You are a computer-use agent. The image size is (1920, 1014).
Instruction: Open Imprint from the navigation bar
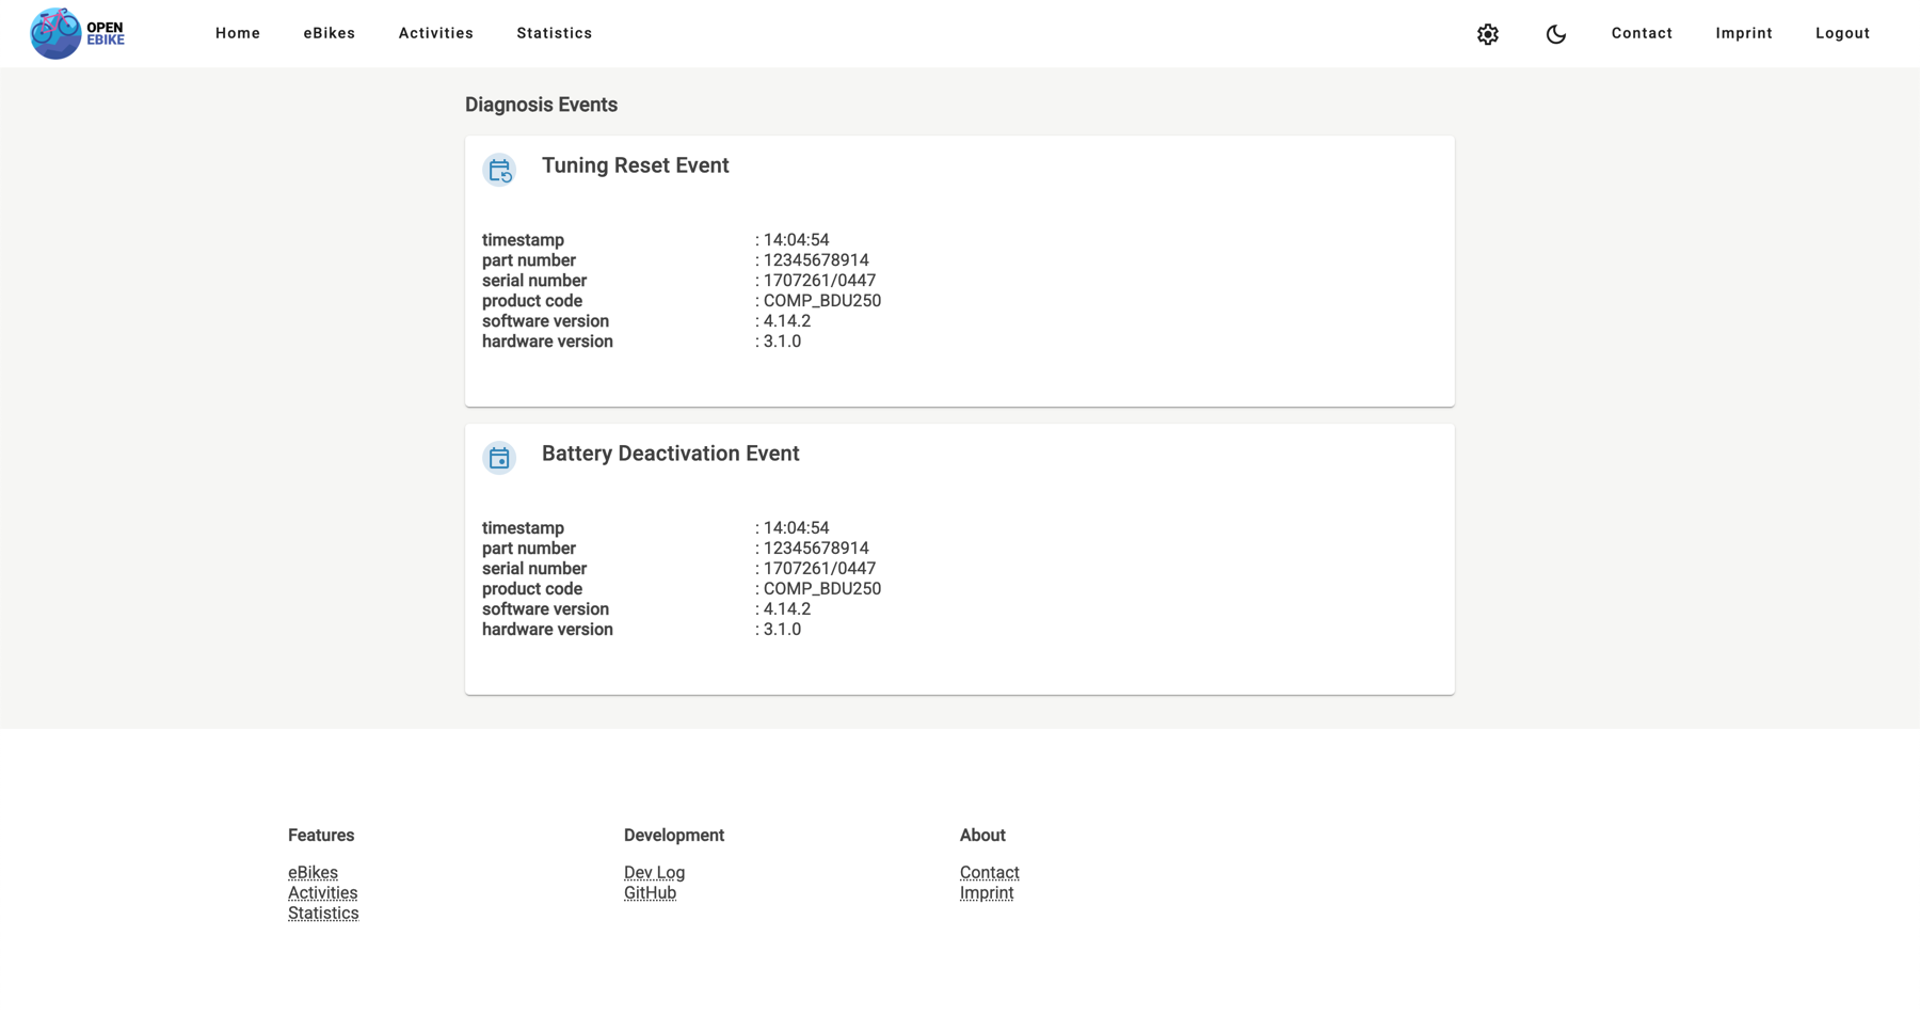tap(1744, 33)
